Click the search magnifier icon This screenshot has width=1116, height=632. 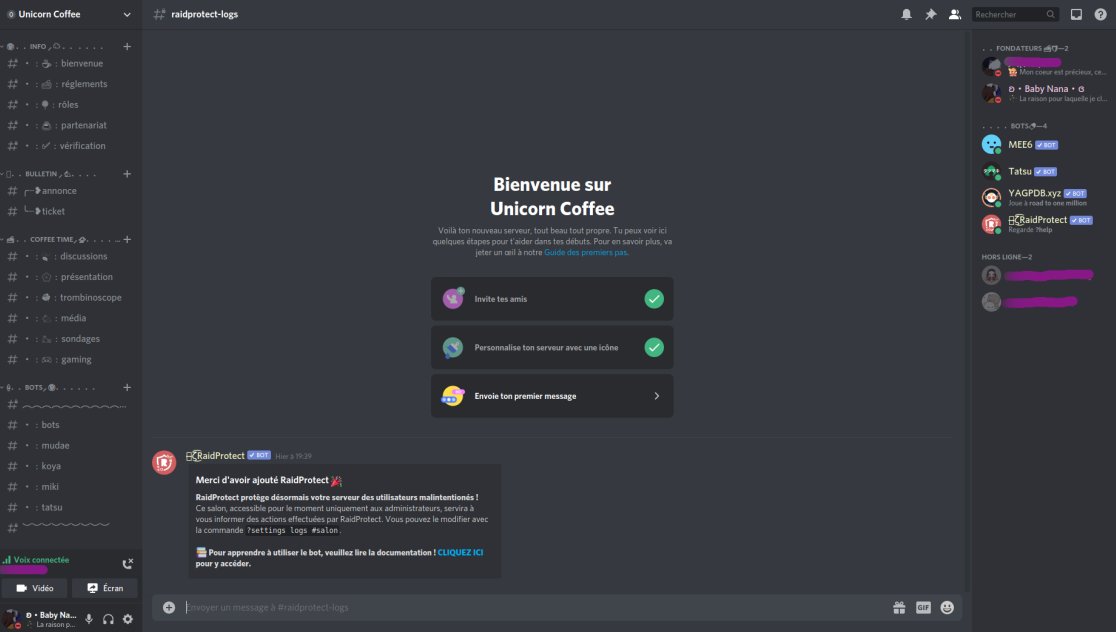tap(1051, 14)
